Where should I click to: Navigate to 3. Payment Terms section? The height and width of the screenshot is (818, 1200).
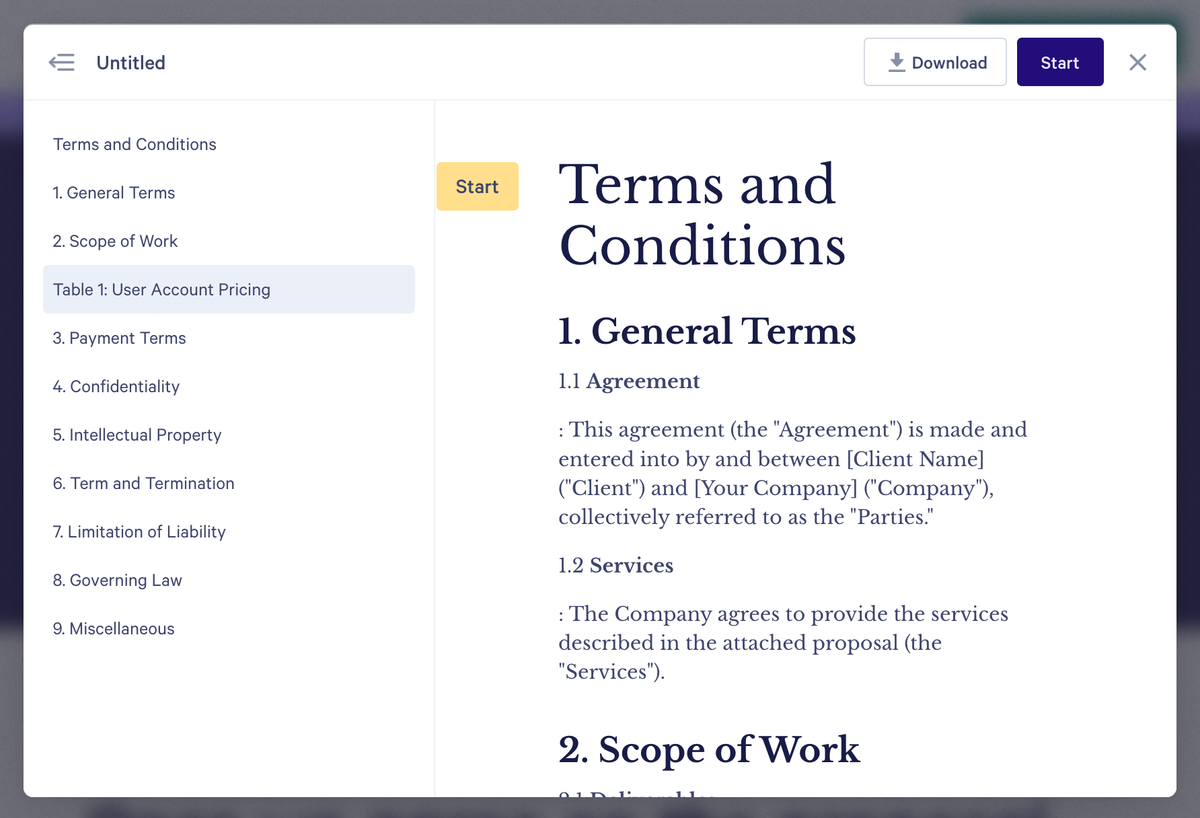[x=229, y=338]
